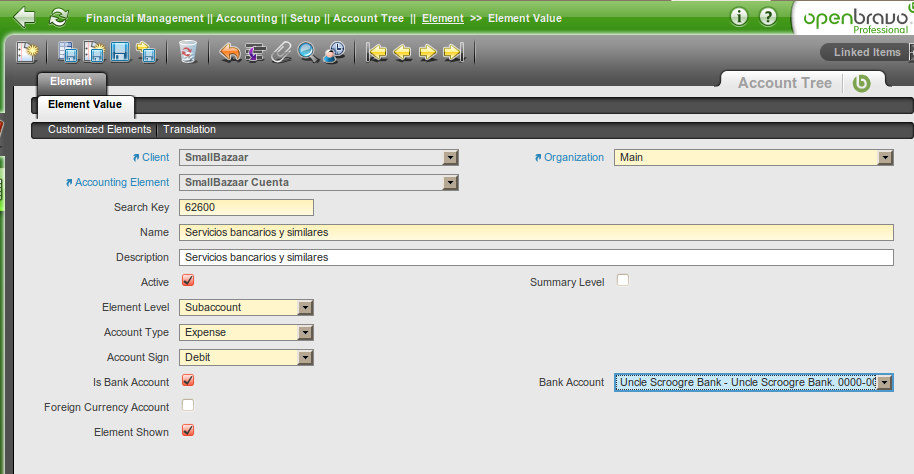Open the Customized Elements subtab

coord(99,129)
